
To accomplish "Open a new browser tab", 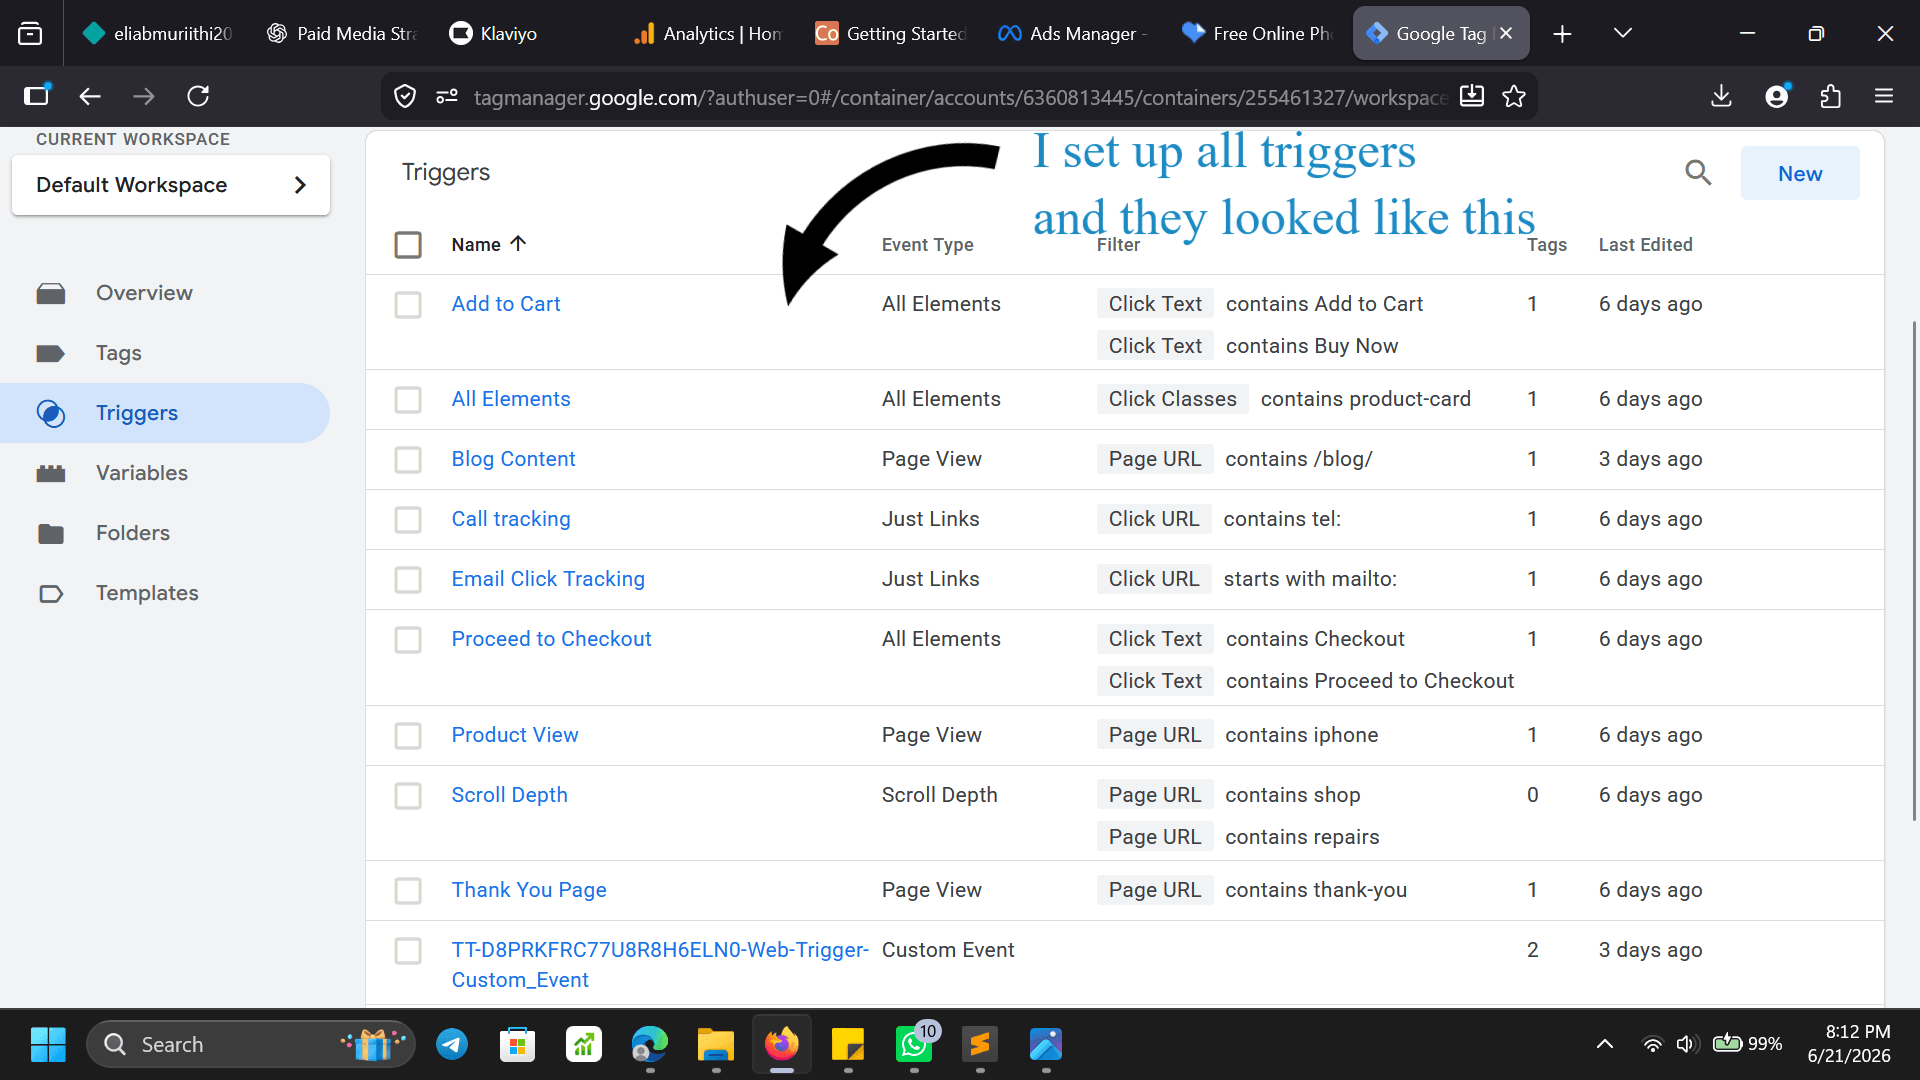I will pos(1562,34).
